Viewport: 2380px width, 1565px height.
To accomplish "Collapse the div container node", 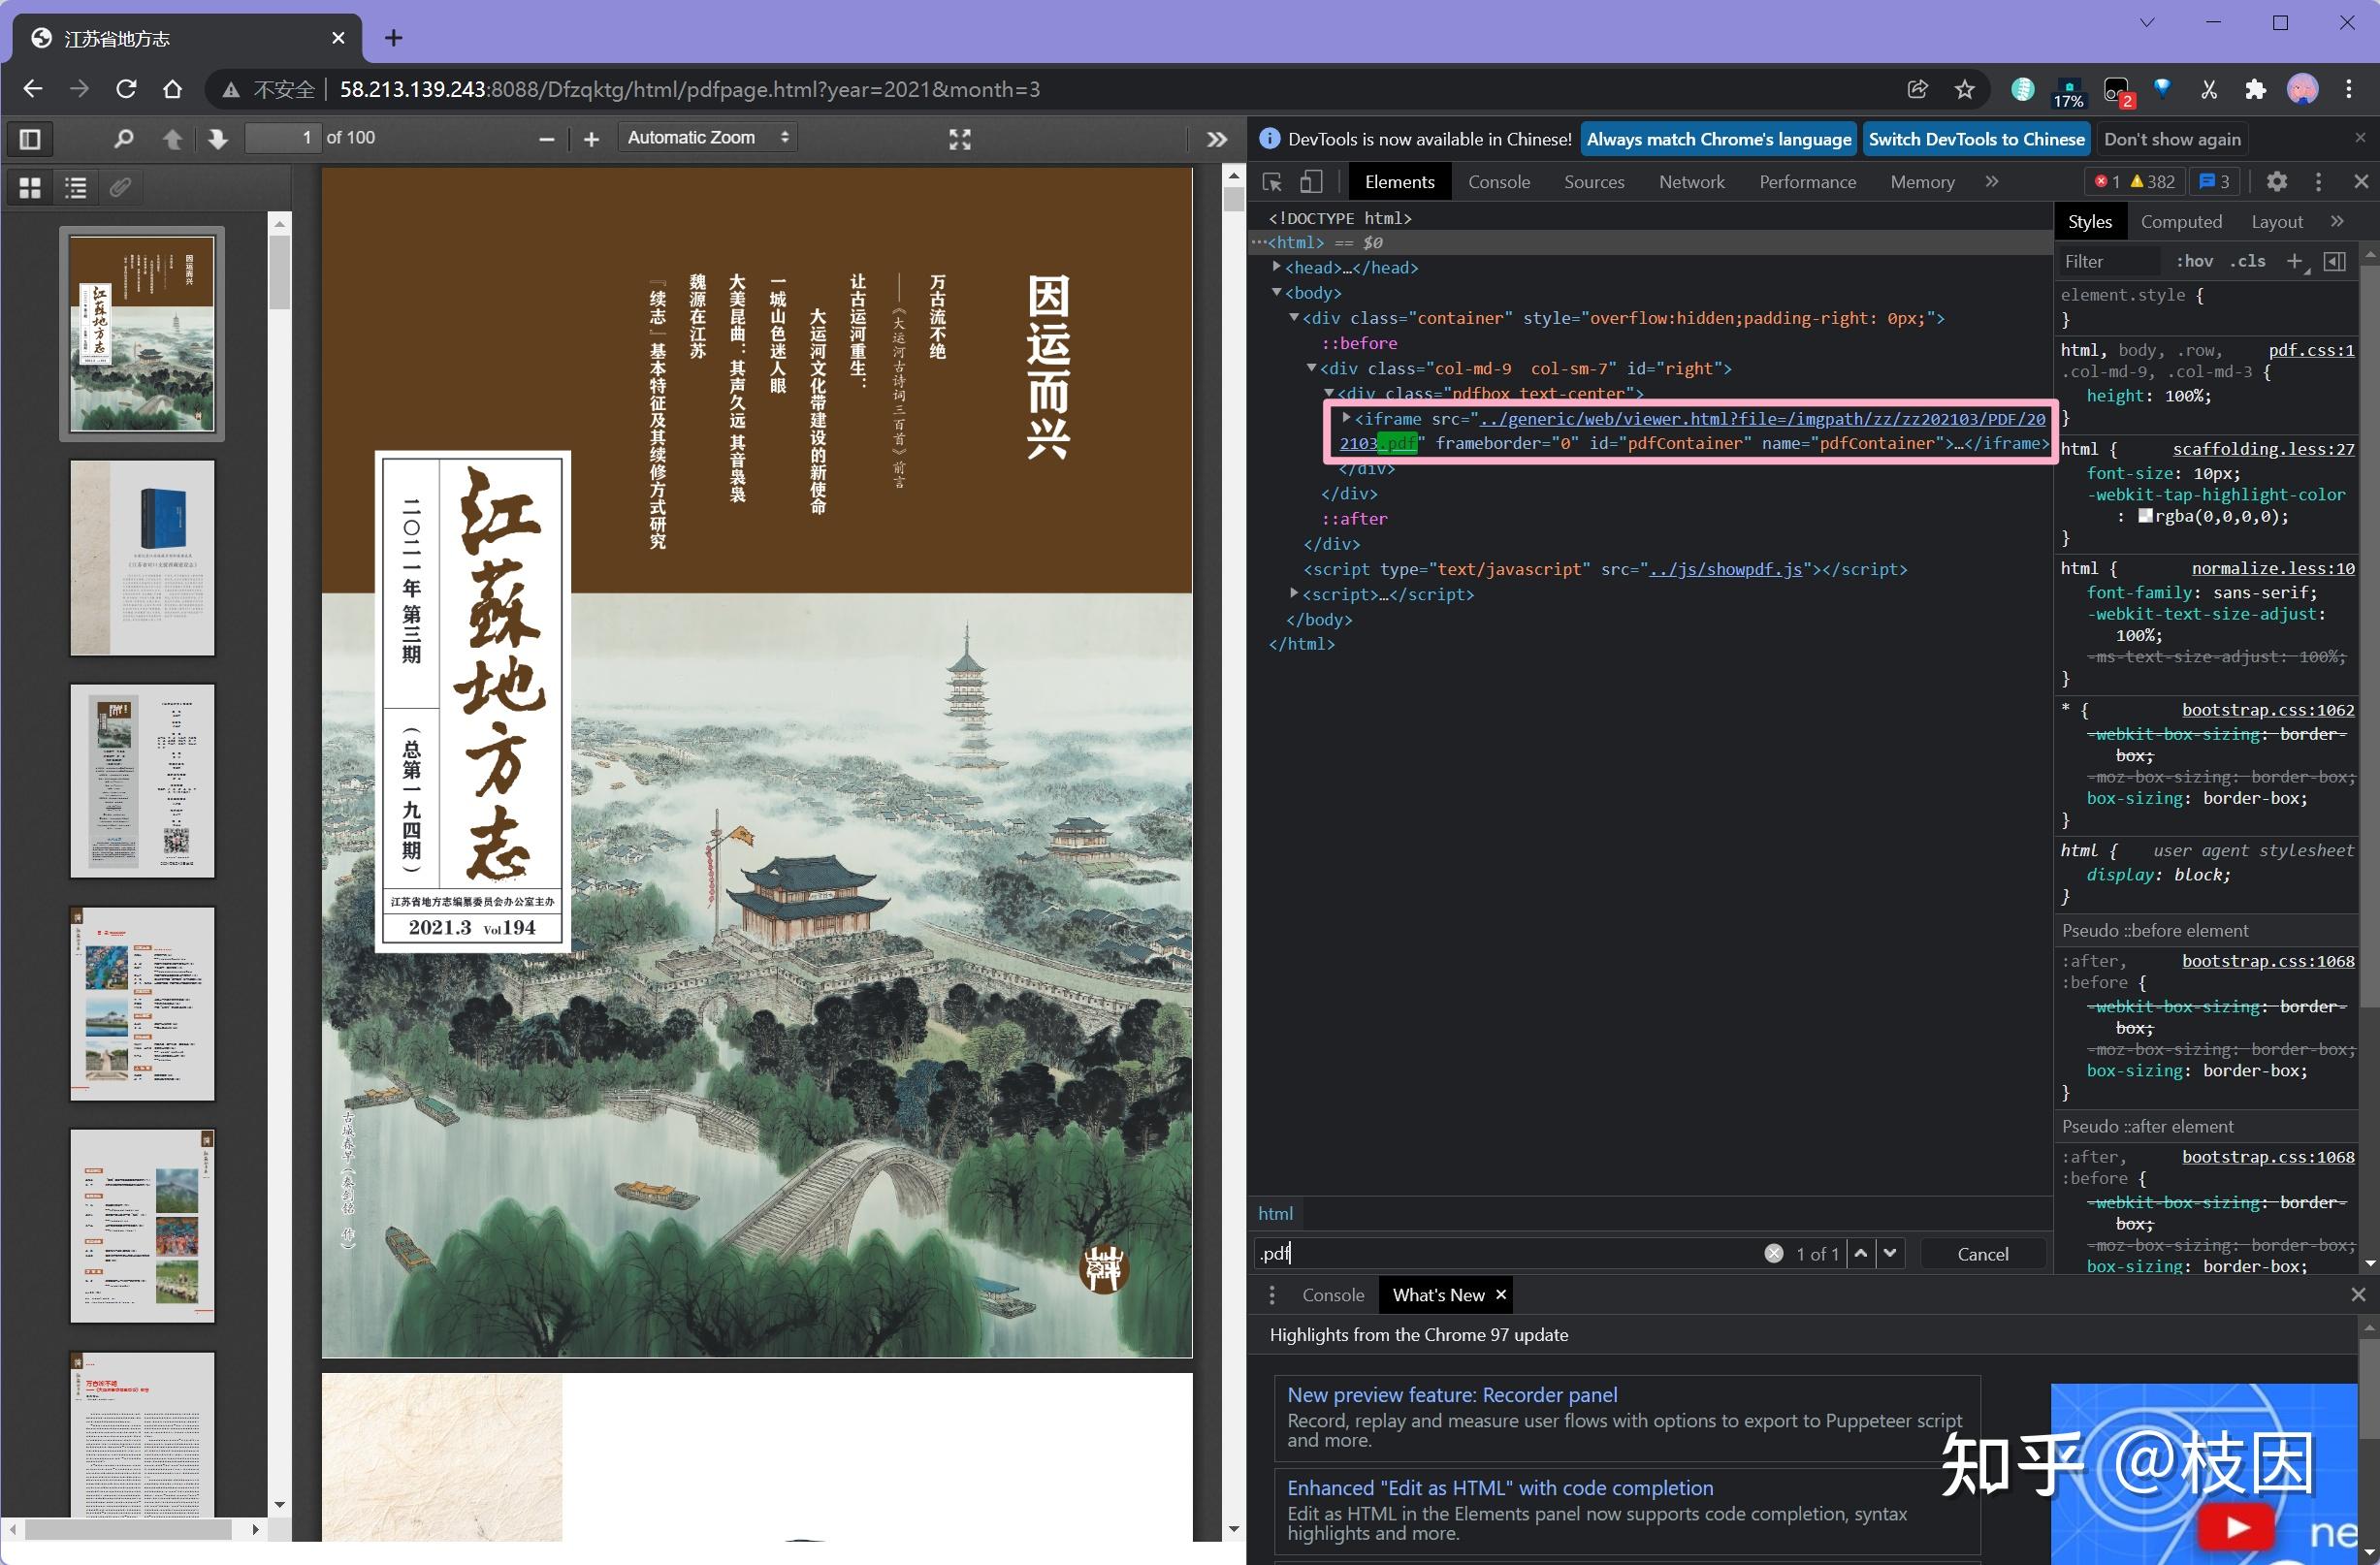I will (x=1294, y=318).
